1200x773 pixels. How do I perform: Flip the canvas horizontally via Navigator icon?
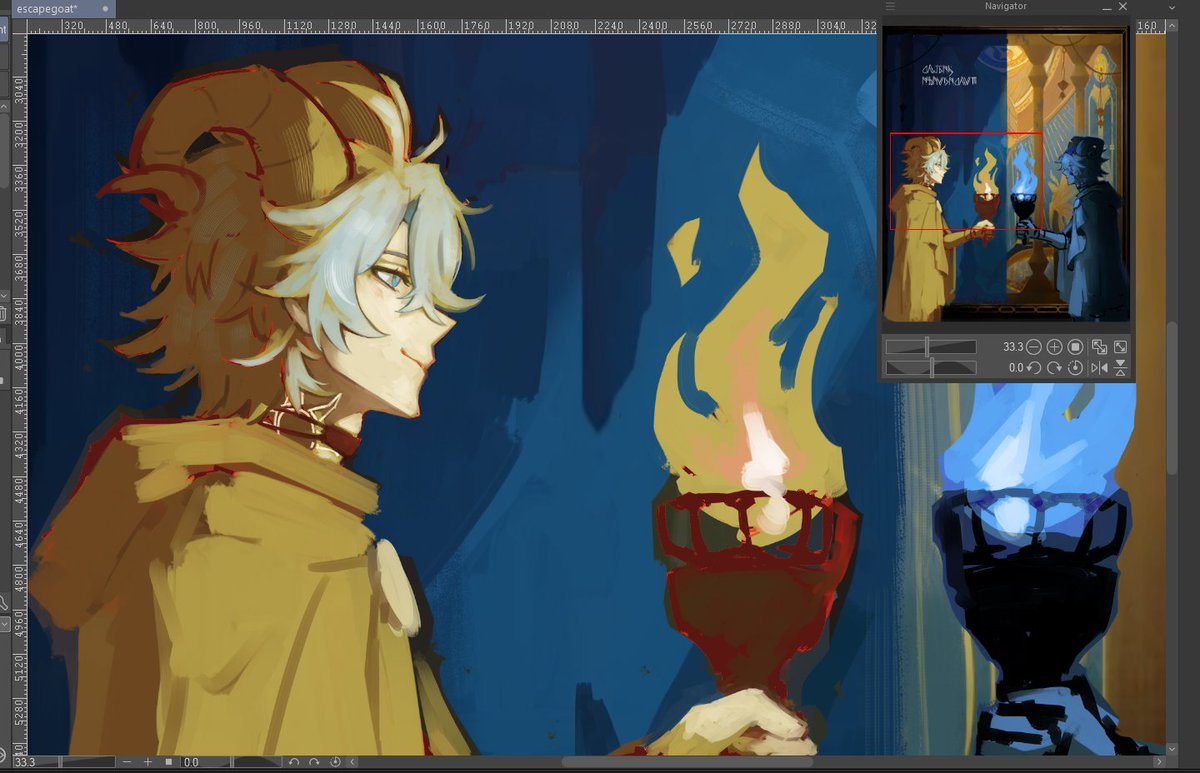pos(1100,367)
